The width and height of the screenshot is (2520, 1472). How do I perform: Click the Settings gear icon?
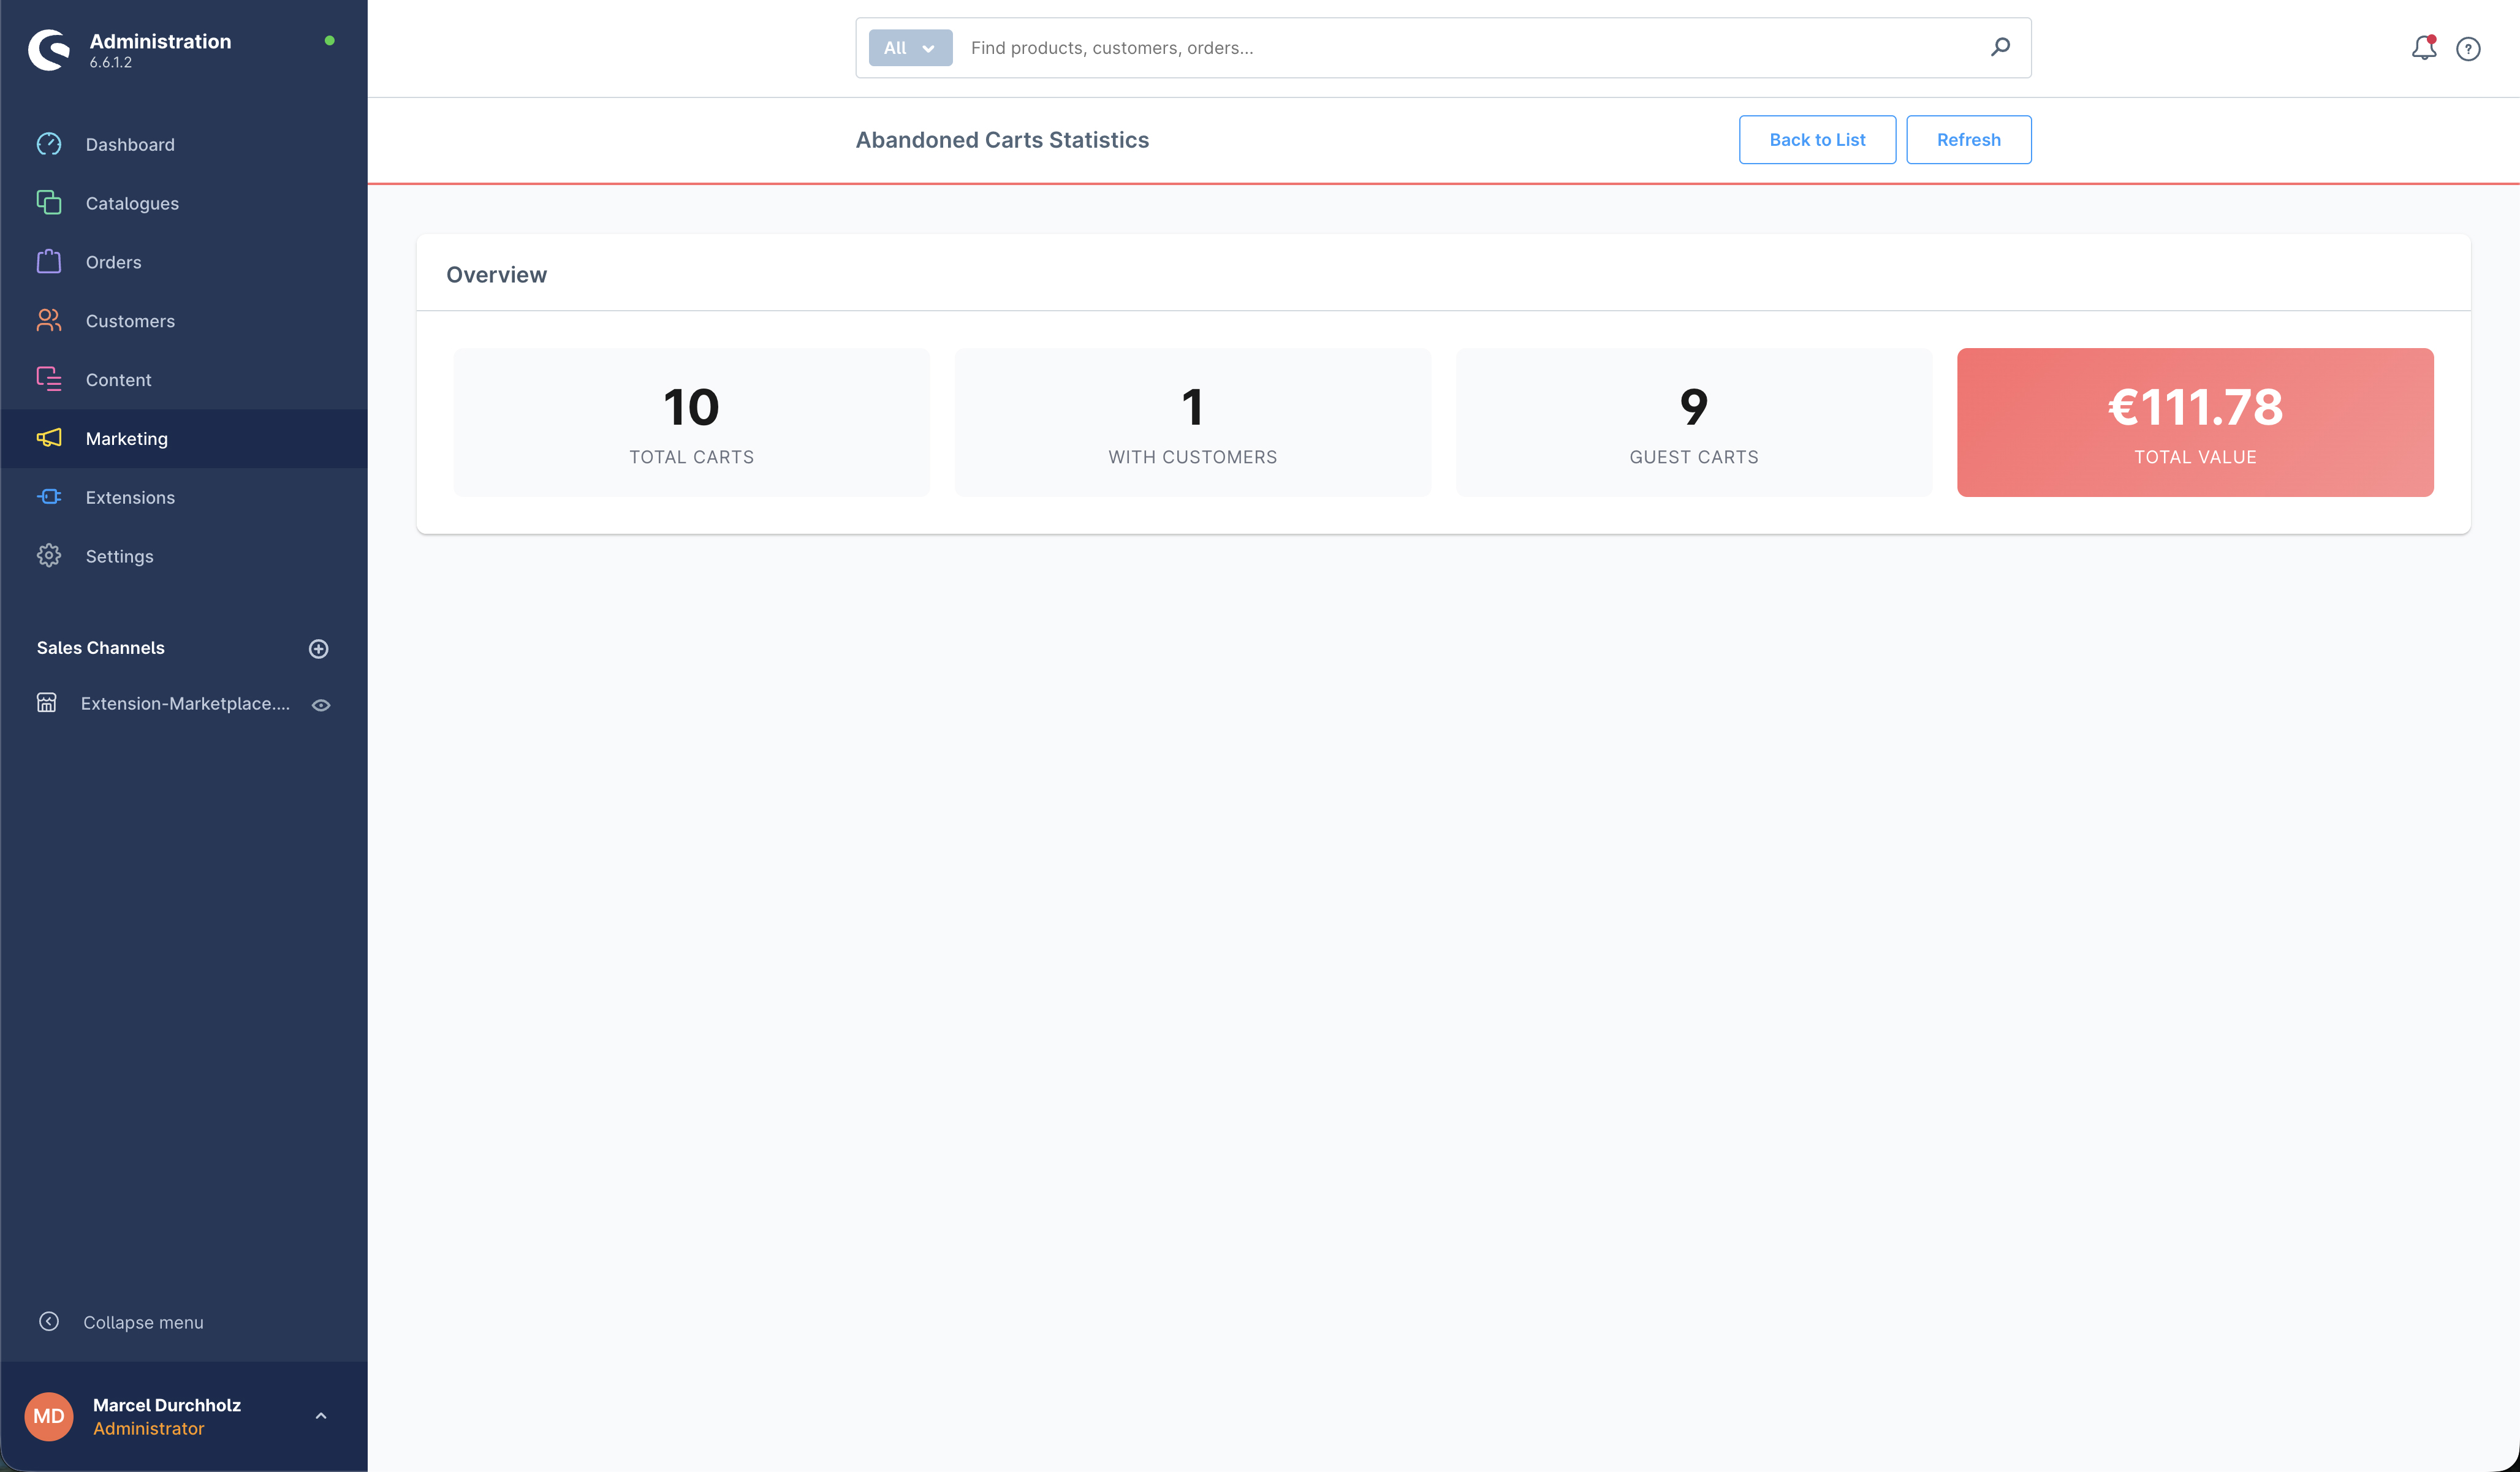(49, 556)
